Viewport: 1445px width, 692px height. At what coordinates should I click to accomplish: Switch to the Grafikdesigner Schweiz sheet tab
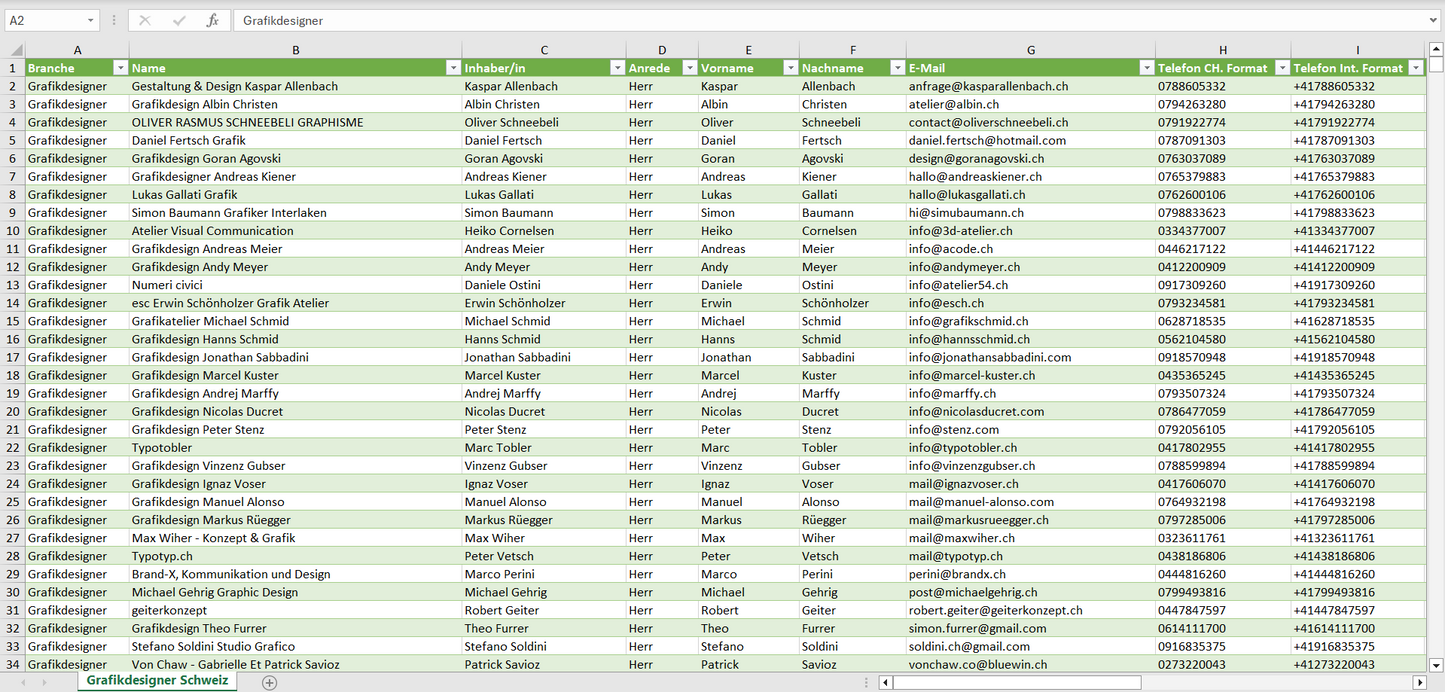[157, 681]
